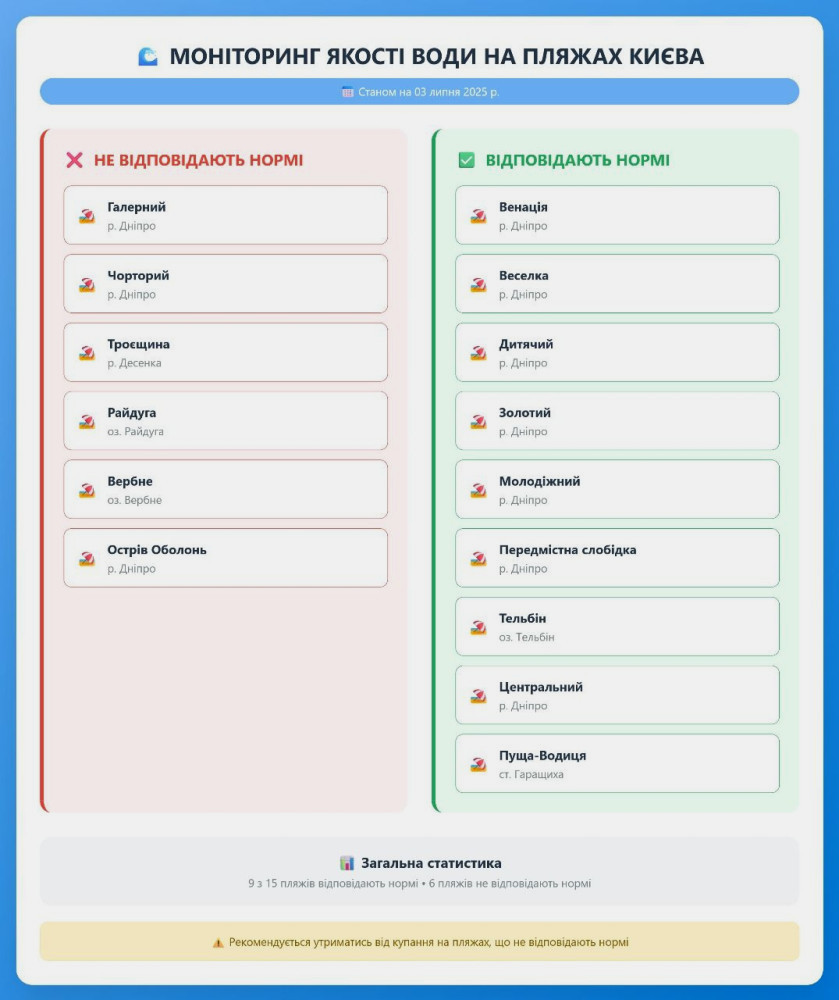Click the warning triangle icon in the yellow banner
This screenshot has height=1000, width=839.
(218, 942)
